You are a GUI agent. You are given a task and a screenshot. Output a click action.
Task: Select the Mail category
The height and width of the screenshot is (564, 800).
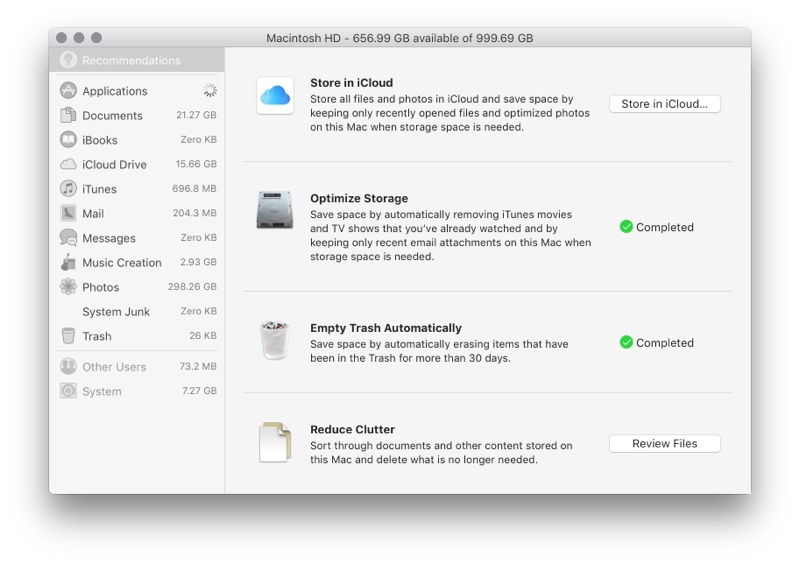click(138, 213)
